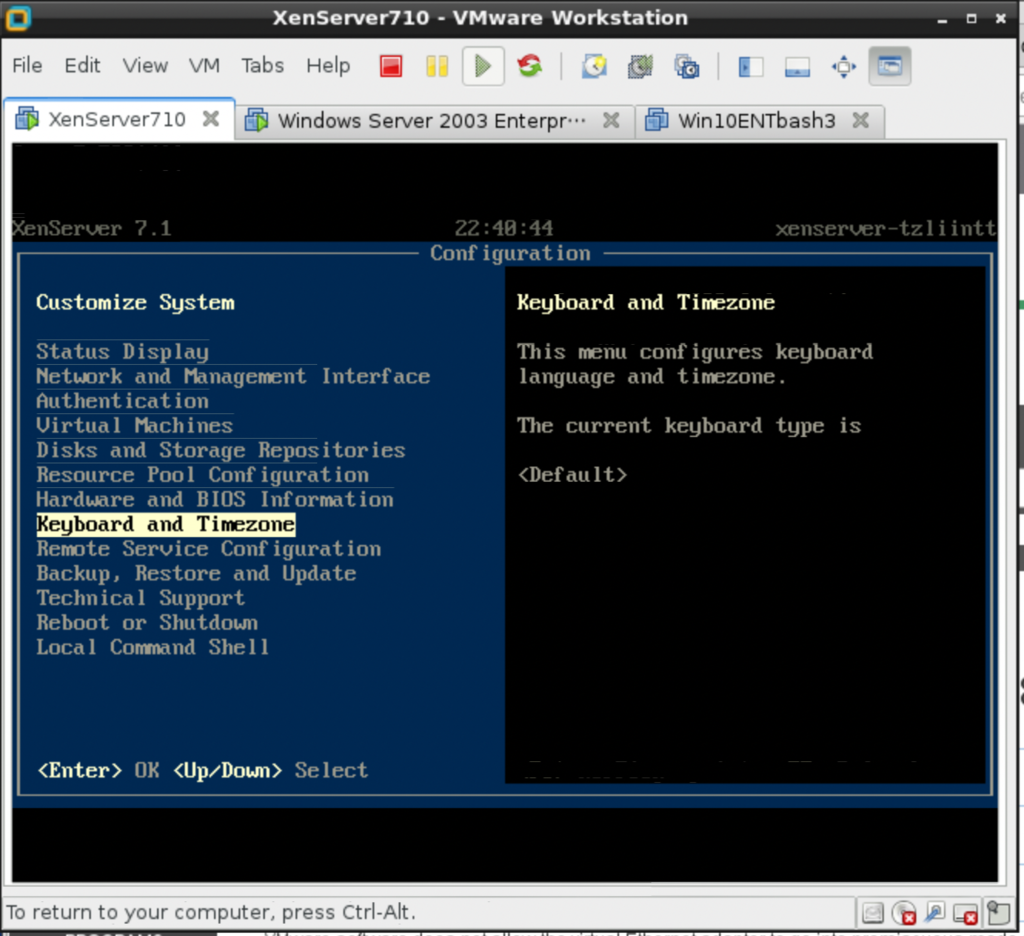Click the green Power On play icon
The height and width of the screenshot is (936, 1024).
click(x=483, y=66)
